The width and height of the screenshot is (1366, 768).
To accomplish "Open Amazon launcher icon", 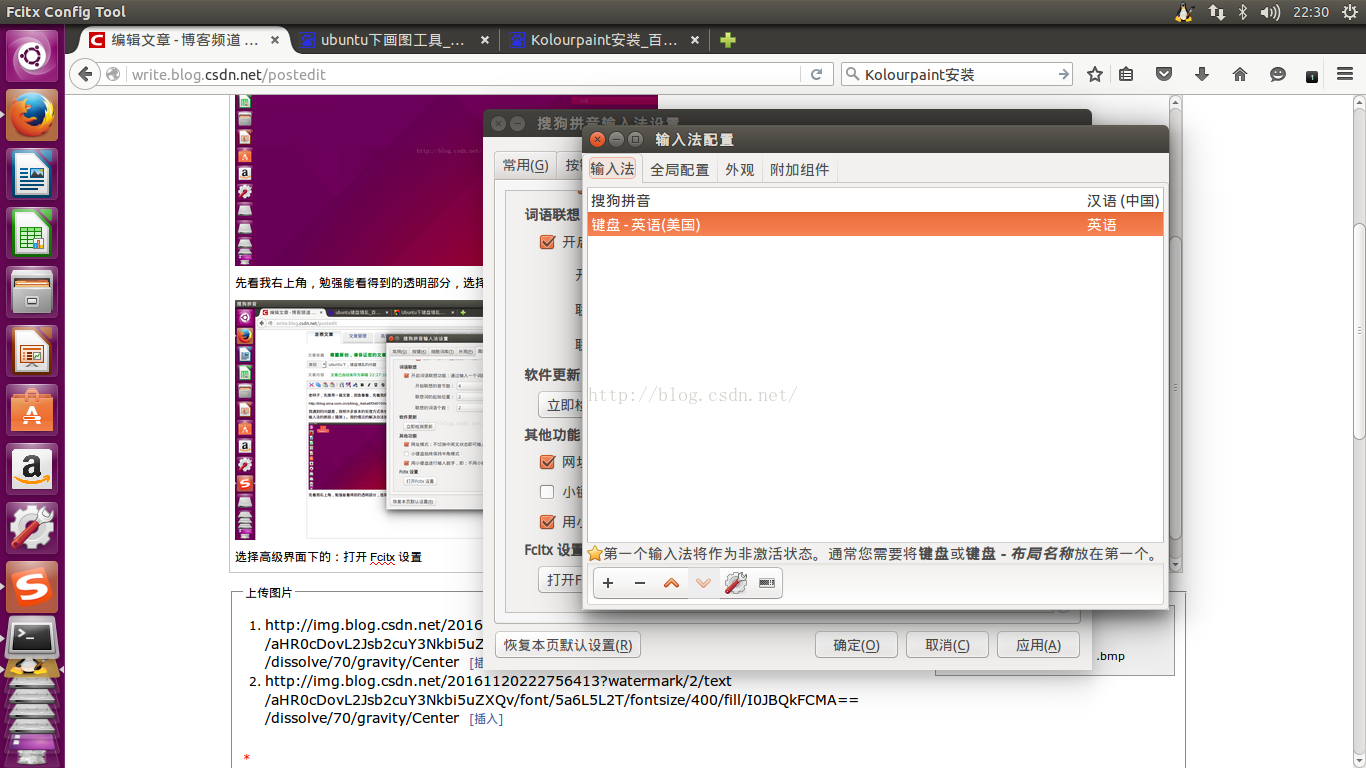I will [x=33, y=469].
